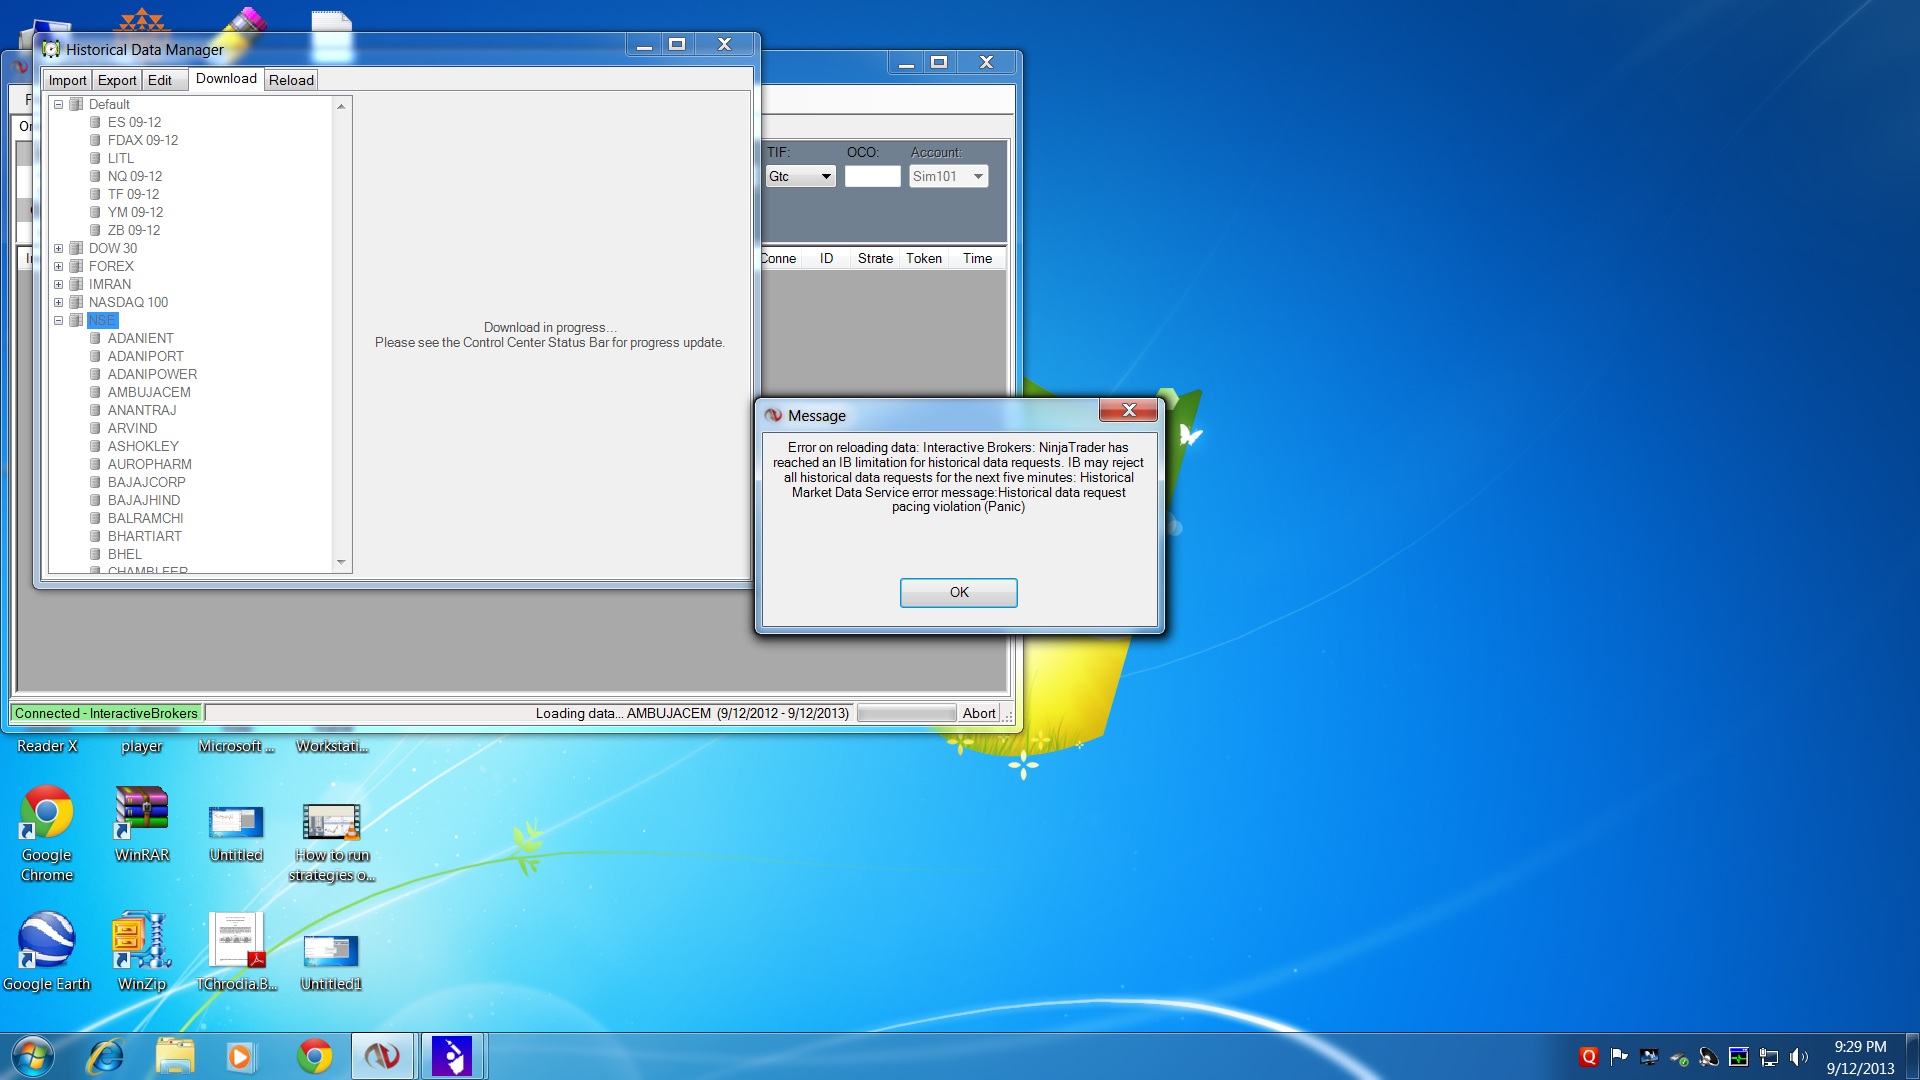Open Google Chrome desktop shortcut

pyautogui.click(x=46, y=813)
